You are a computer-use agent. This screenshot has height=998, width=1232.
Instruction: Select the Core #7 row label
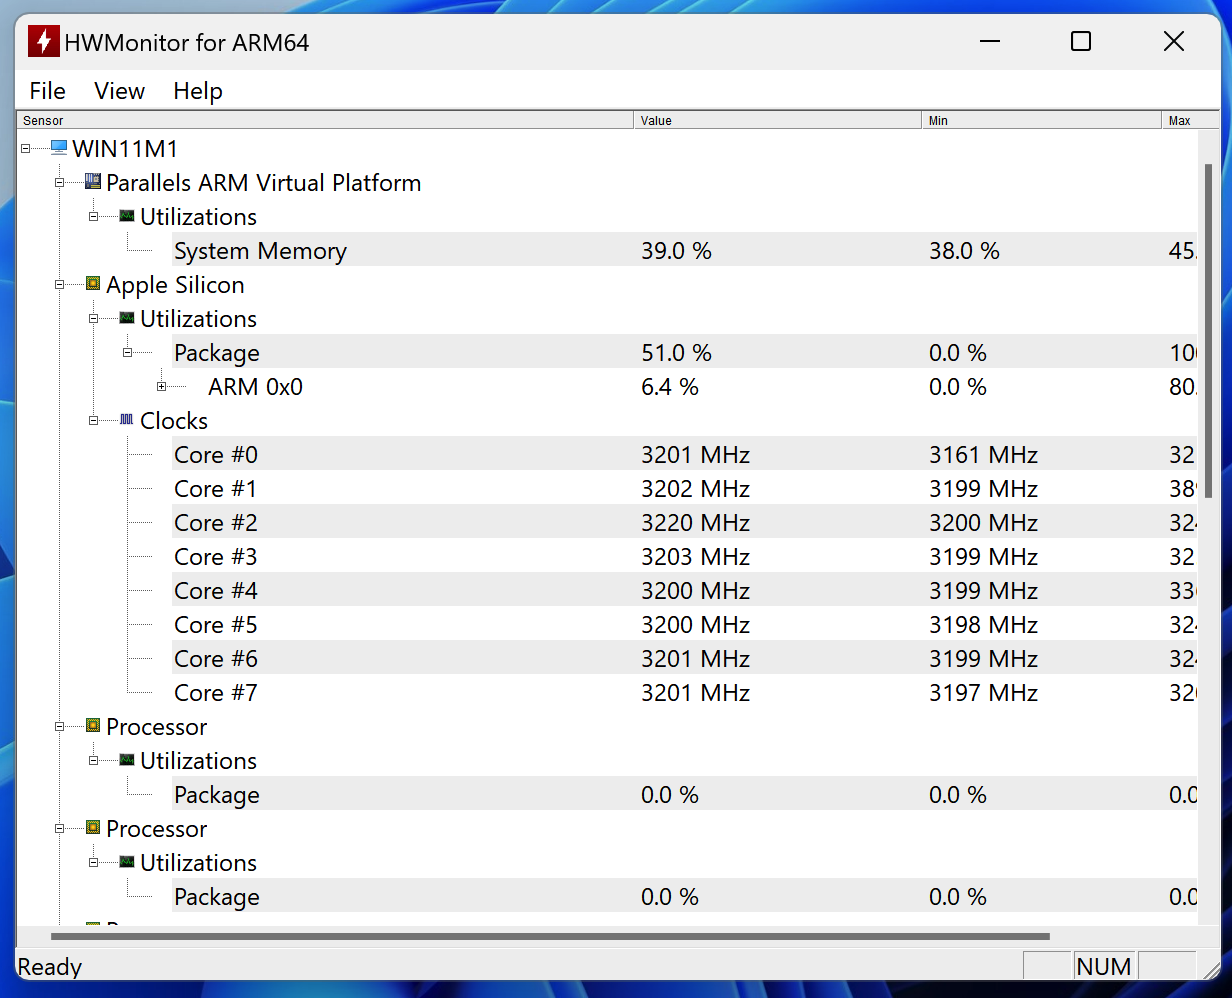click(216, 693)
